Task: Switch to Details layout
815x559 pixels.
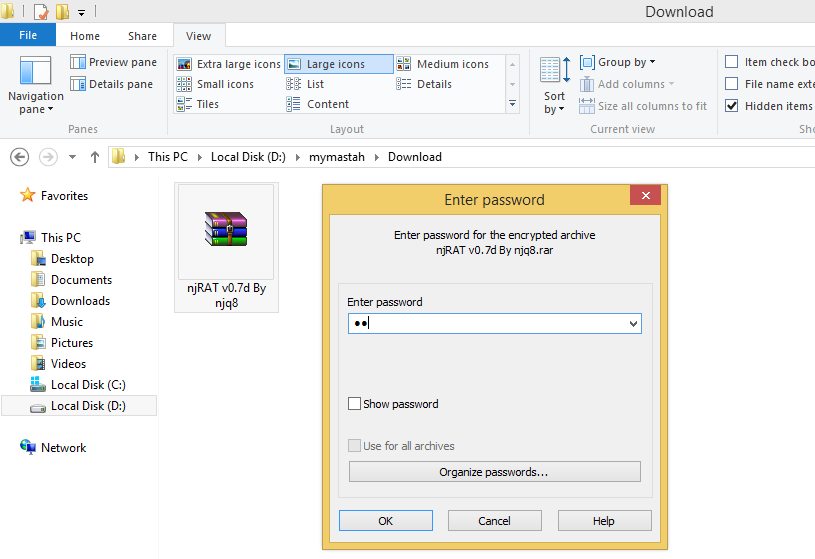Action: 424,84
